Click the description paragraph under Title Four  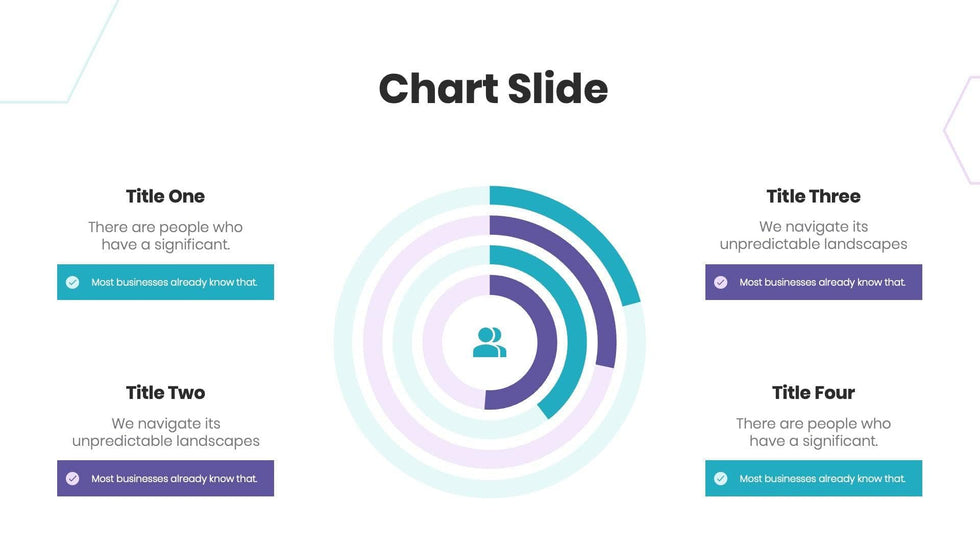point(813,432)
